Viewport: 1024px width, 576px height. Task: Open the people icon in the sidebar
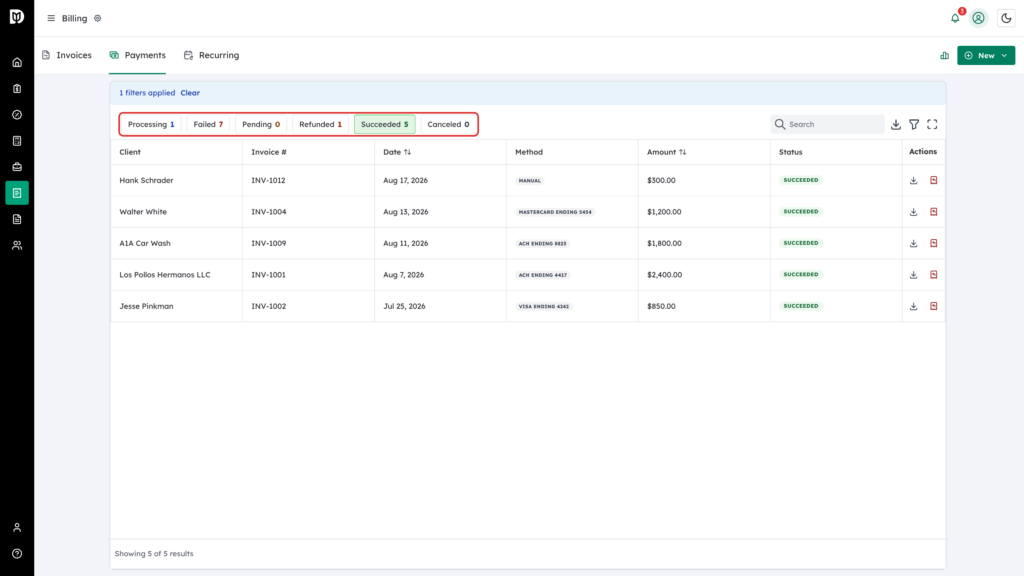click(17, 246)
